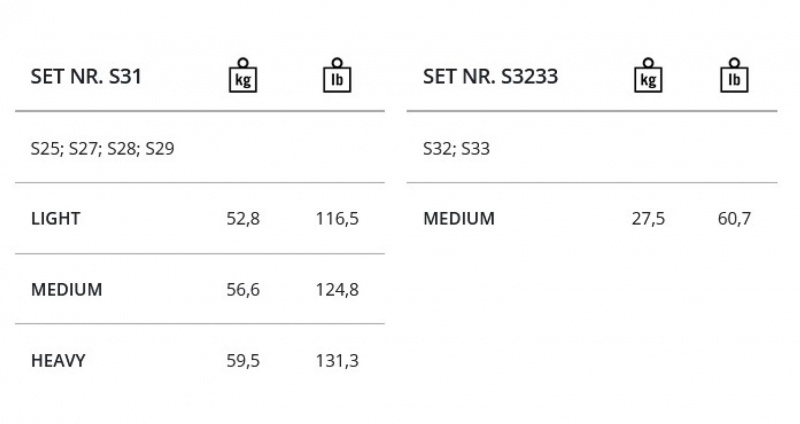Select the MEDIUM row label in S31 table
800x424 pixels.
(67, 290)
